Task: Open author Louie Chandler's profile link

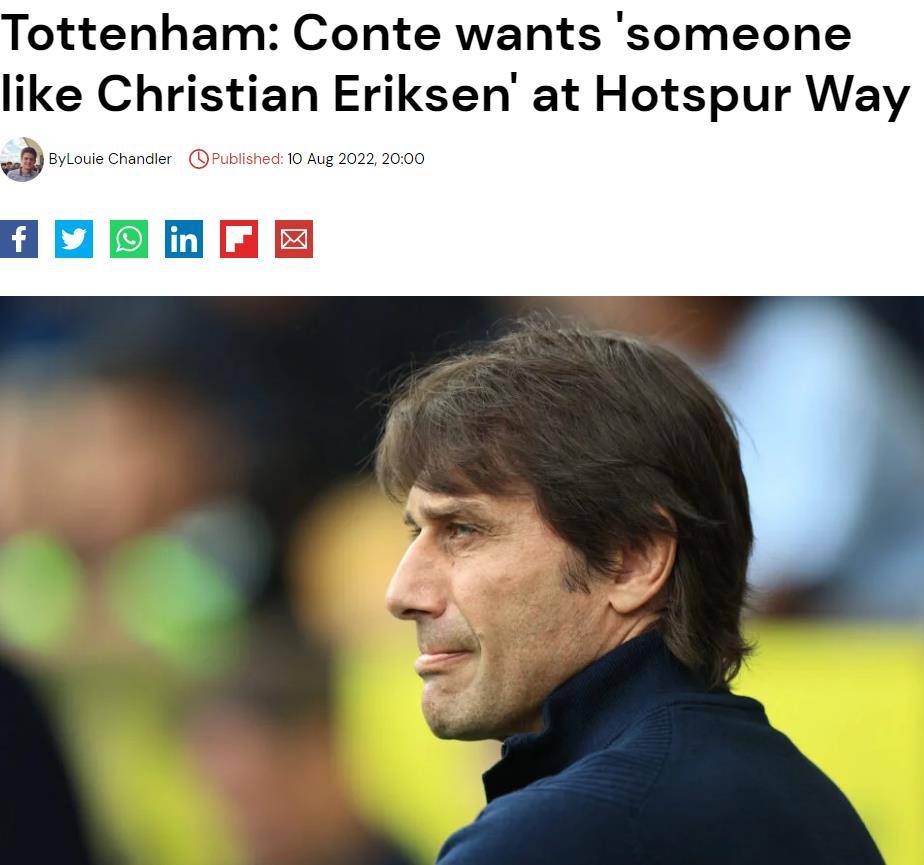Action: [119, 159]
